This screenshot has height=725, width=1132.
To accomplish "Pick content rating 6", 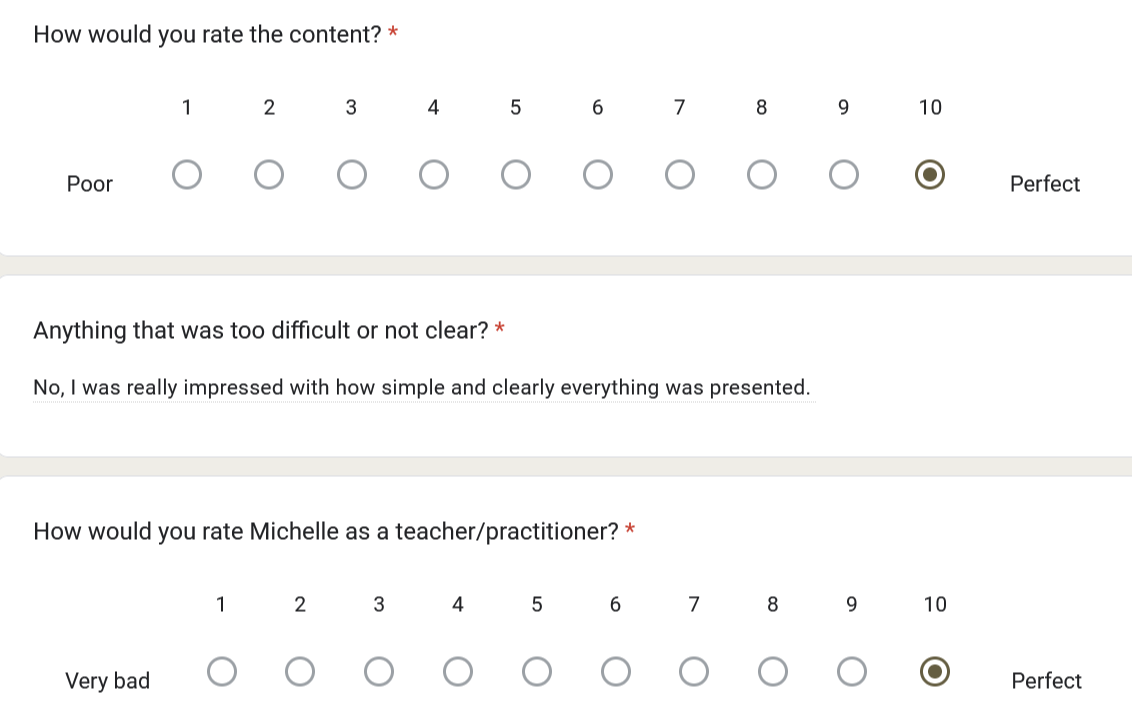I will pos(598,175).
